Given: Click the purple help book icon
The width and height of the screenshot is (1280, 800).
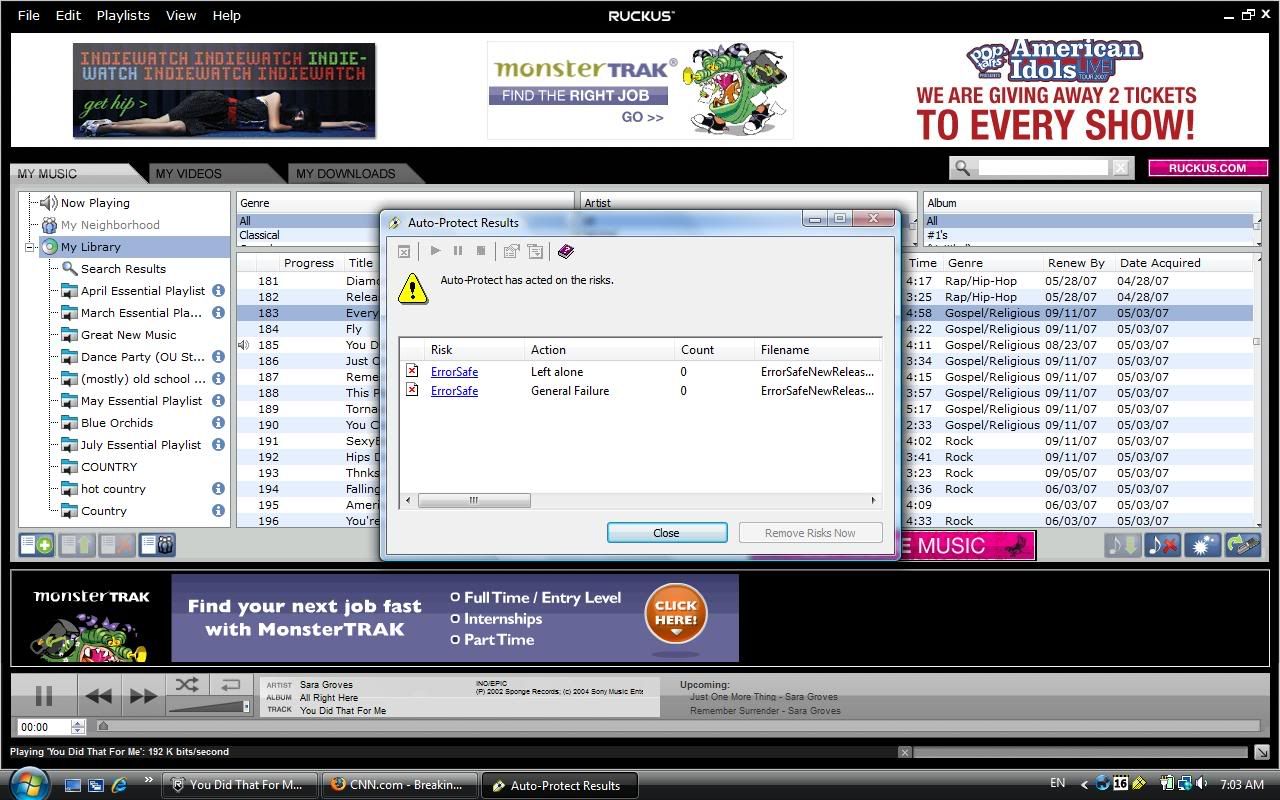Looking at the screenshot, I should tap(566, 251).
